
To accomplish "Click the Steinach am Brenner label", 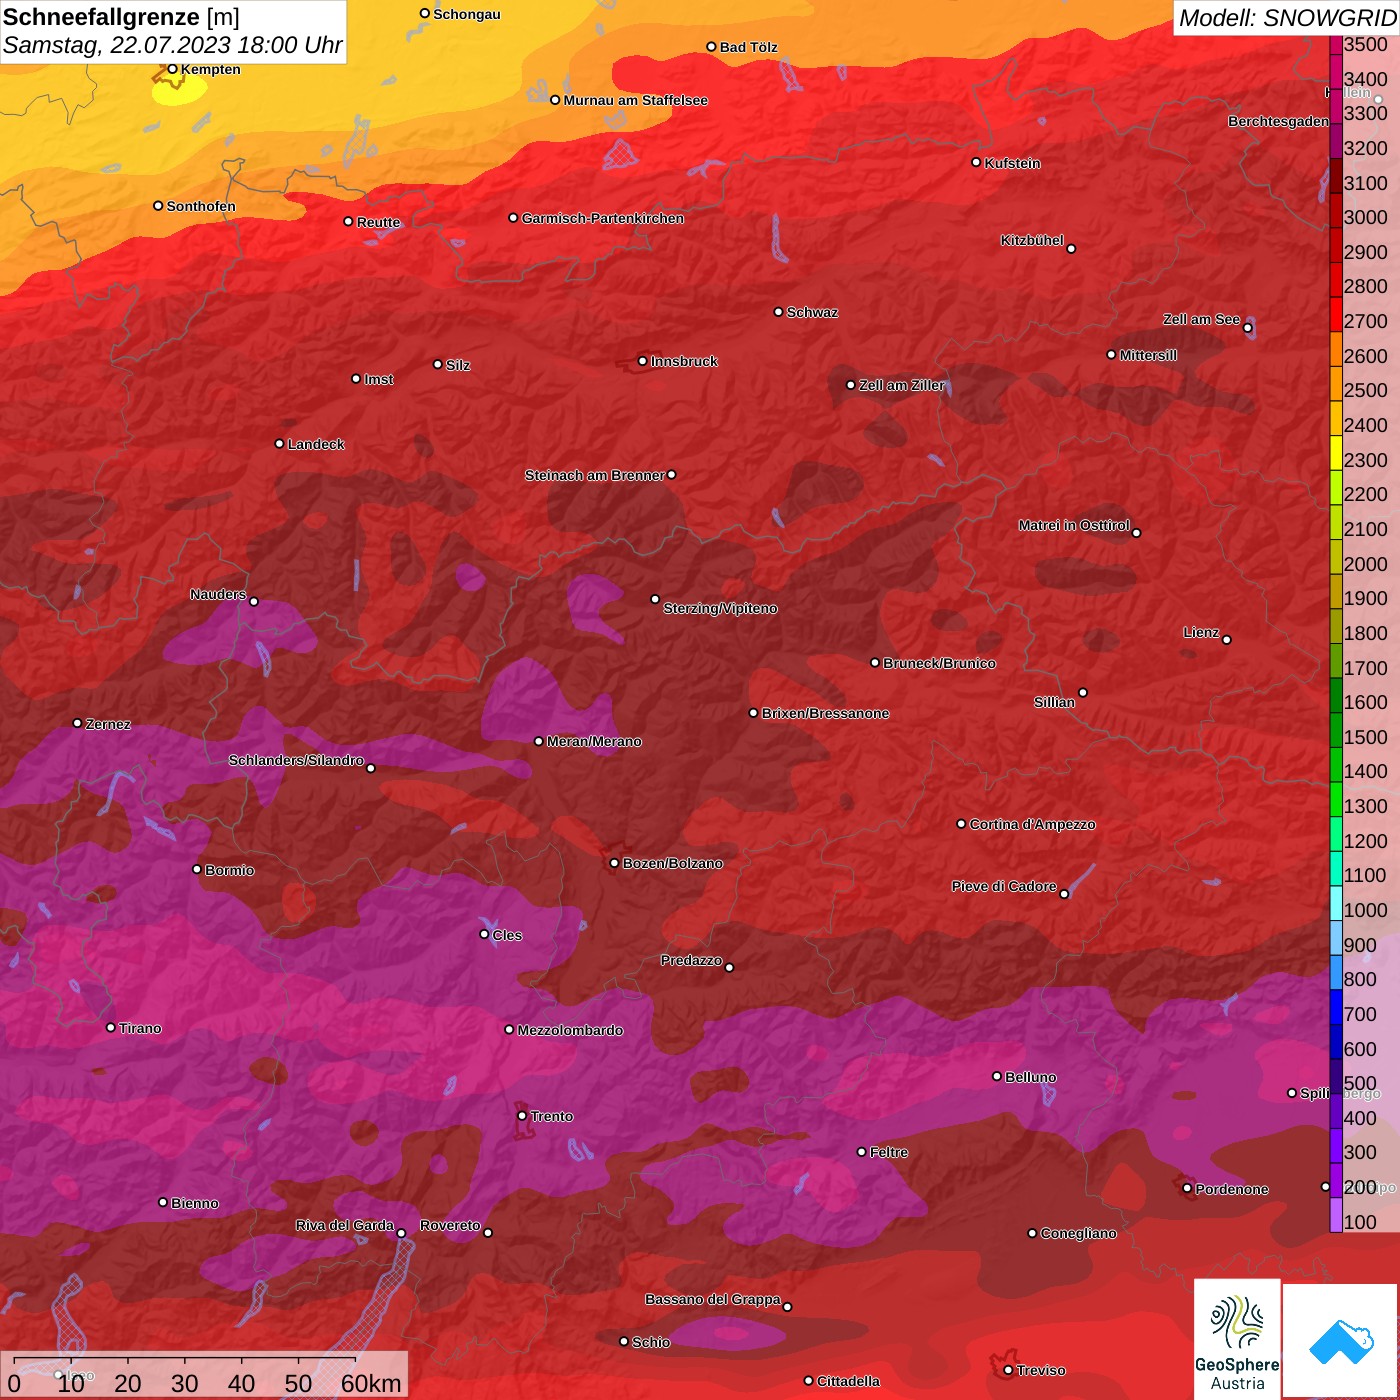I will (594, 475).
